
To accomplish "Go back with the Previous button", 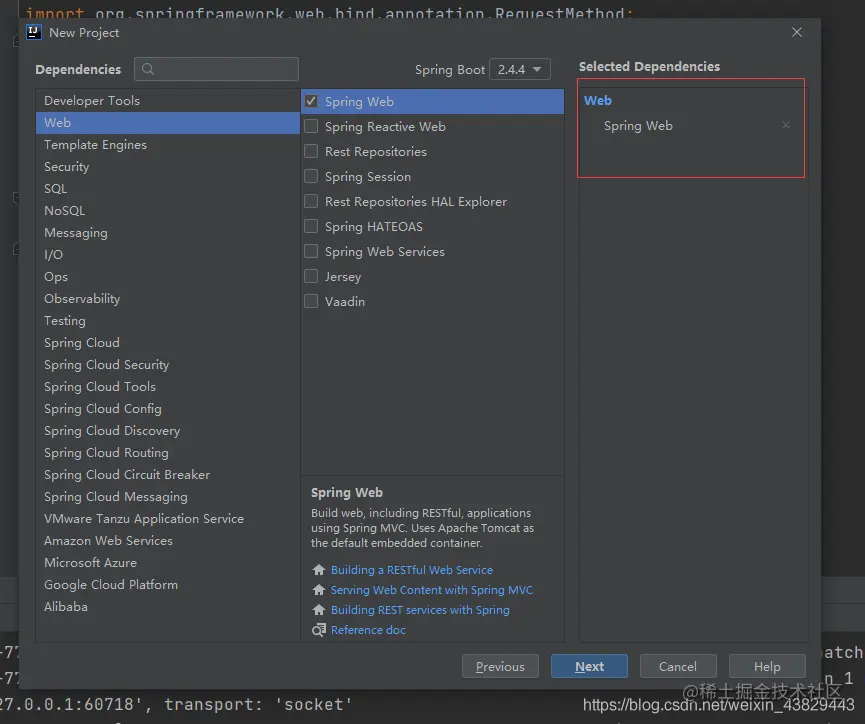I will [x=500, y=667].
